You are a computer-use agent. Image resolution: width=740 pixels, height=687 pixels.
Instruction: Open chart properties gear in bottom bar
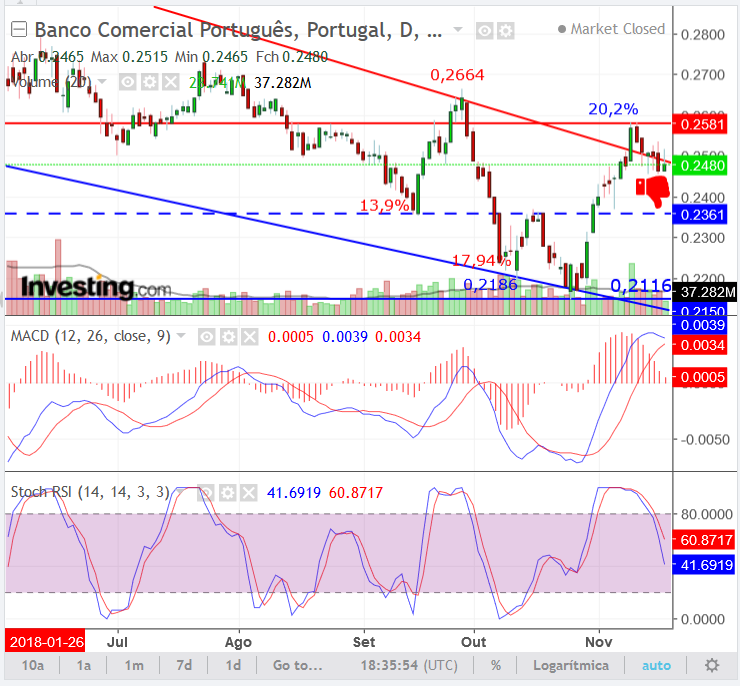[x=712, y=665]
